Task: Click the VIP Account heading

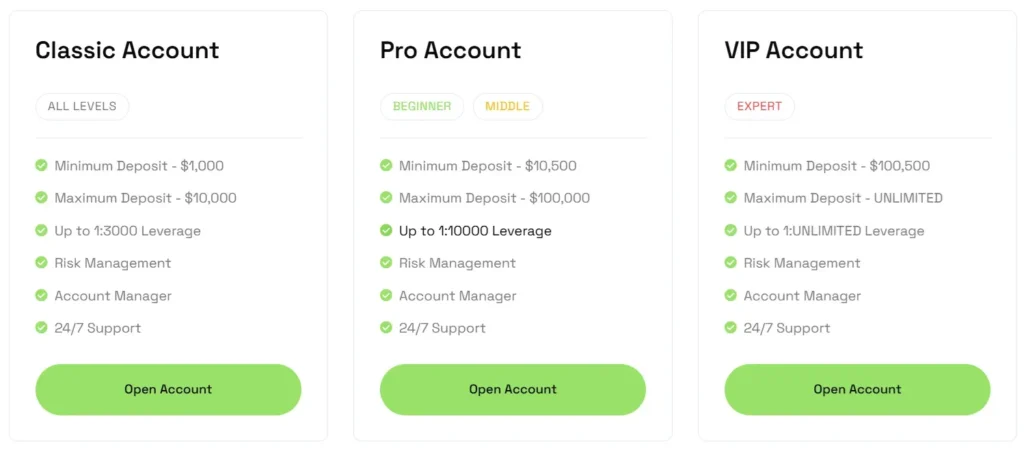Action: pyautogui.click(x=793, y=50)
